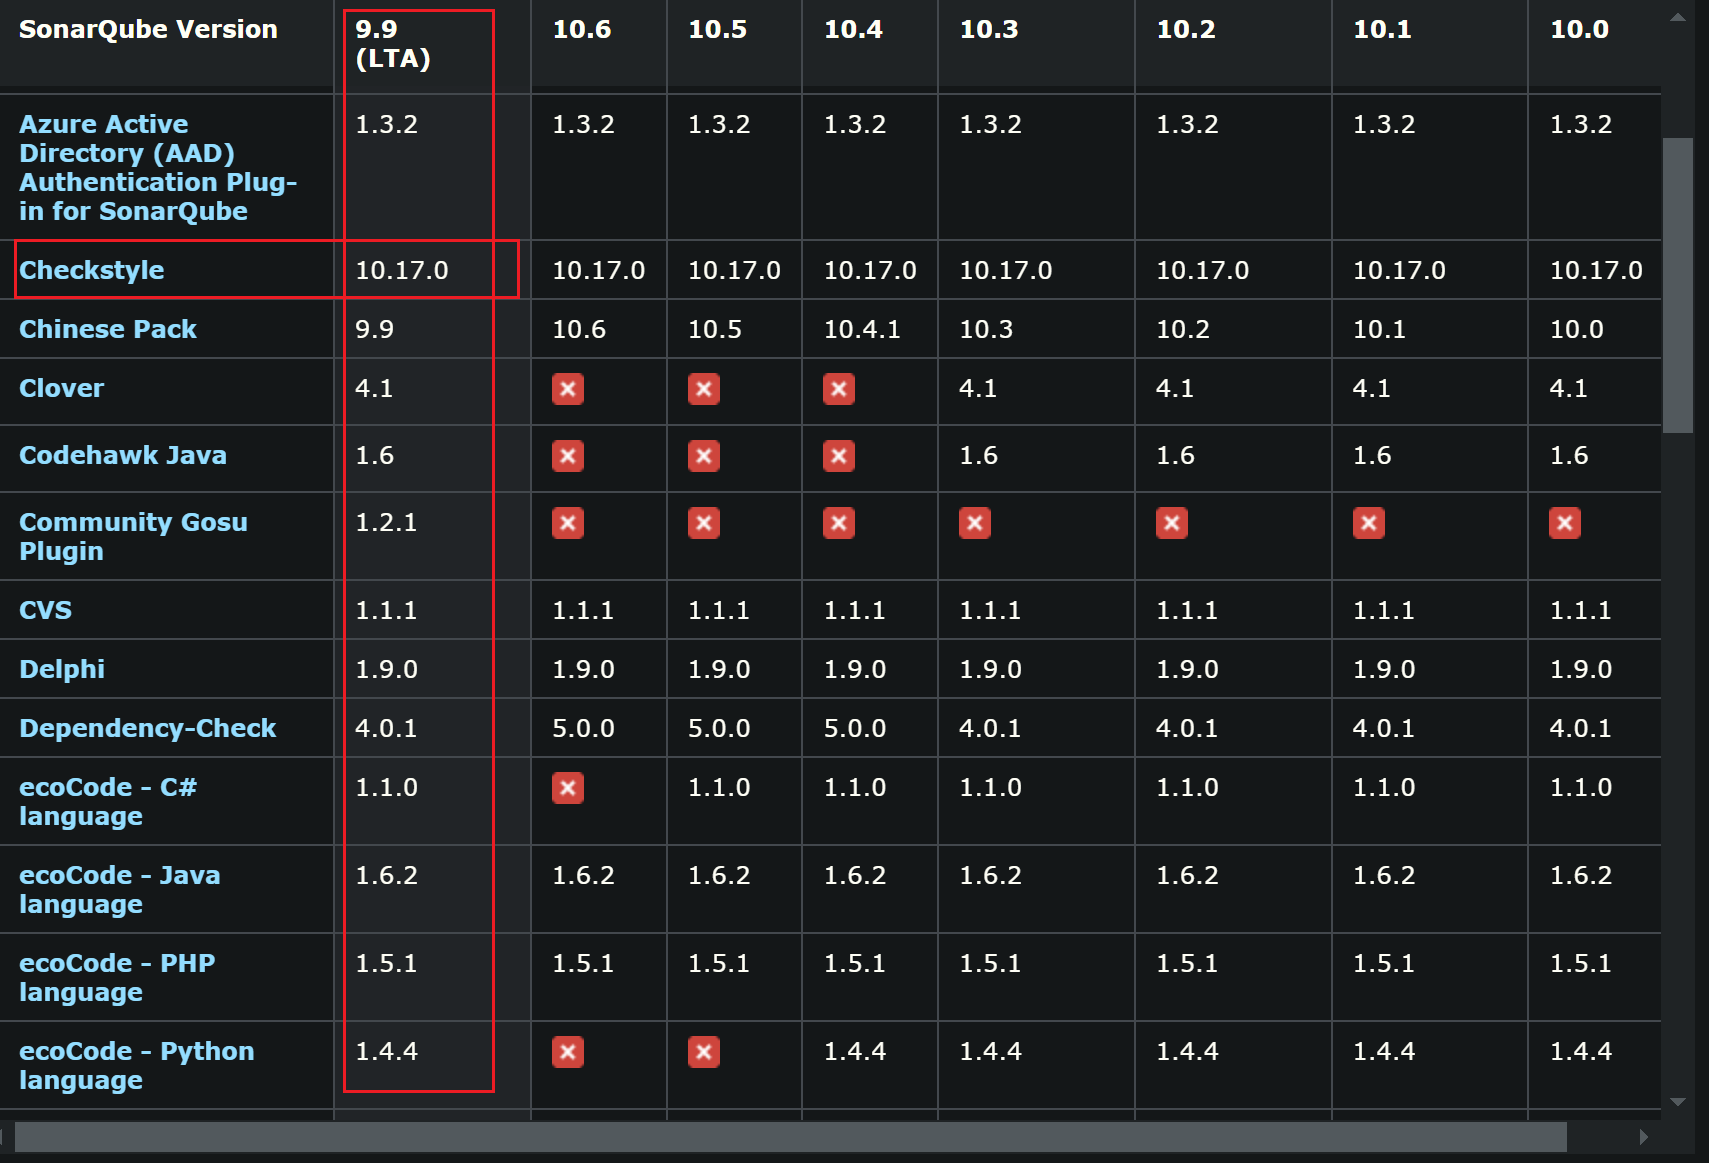
Task: Click ecoCode Python red X under 10.6
Action: tap(568, 1052)
